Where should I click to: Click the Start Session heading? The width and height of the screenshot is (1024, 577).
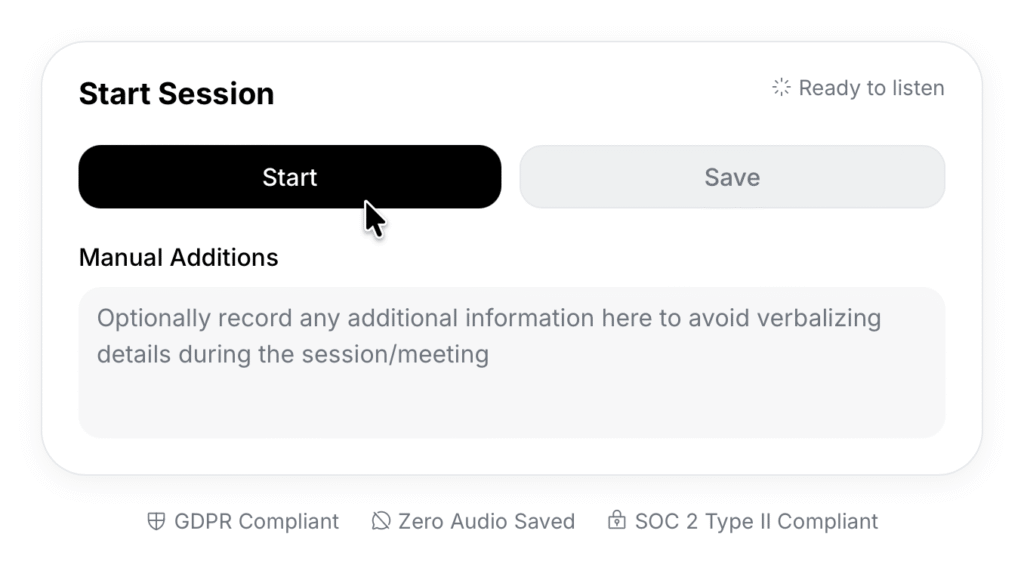pos(176,94)
